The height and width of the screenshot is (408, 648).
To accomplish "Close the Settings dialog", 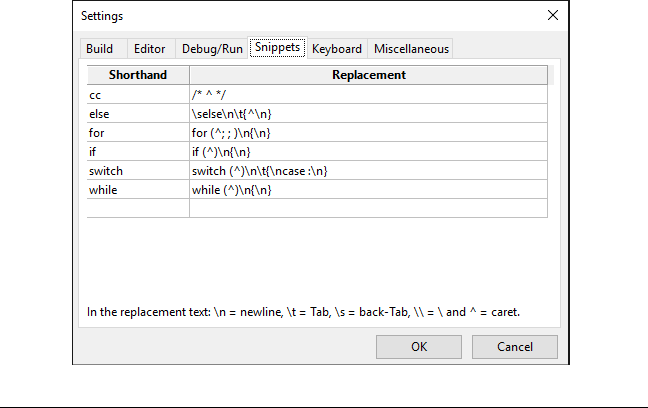I will click(553, 16).
